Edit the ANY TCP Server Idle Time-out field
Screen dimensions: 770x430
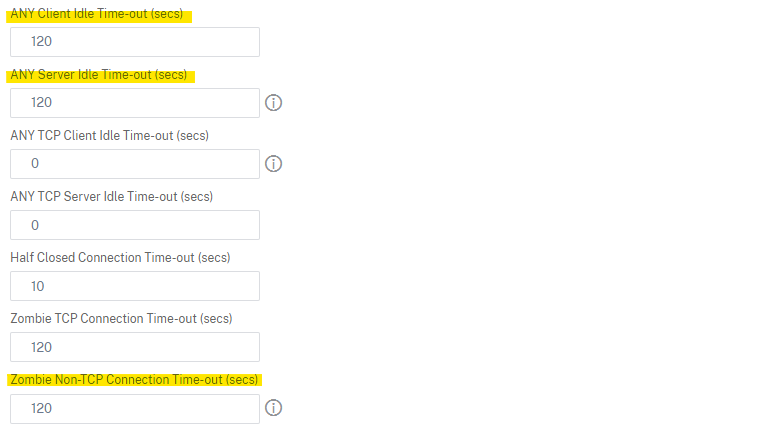coord(135,225)
